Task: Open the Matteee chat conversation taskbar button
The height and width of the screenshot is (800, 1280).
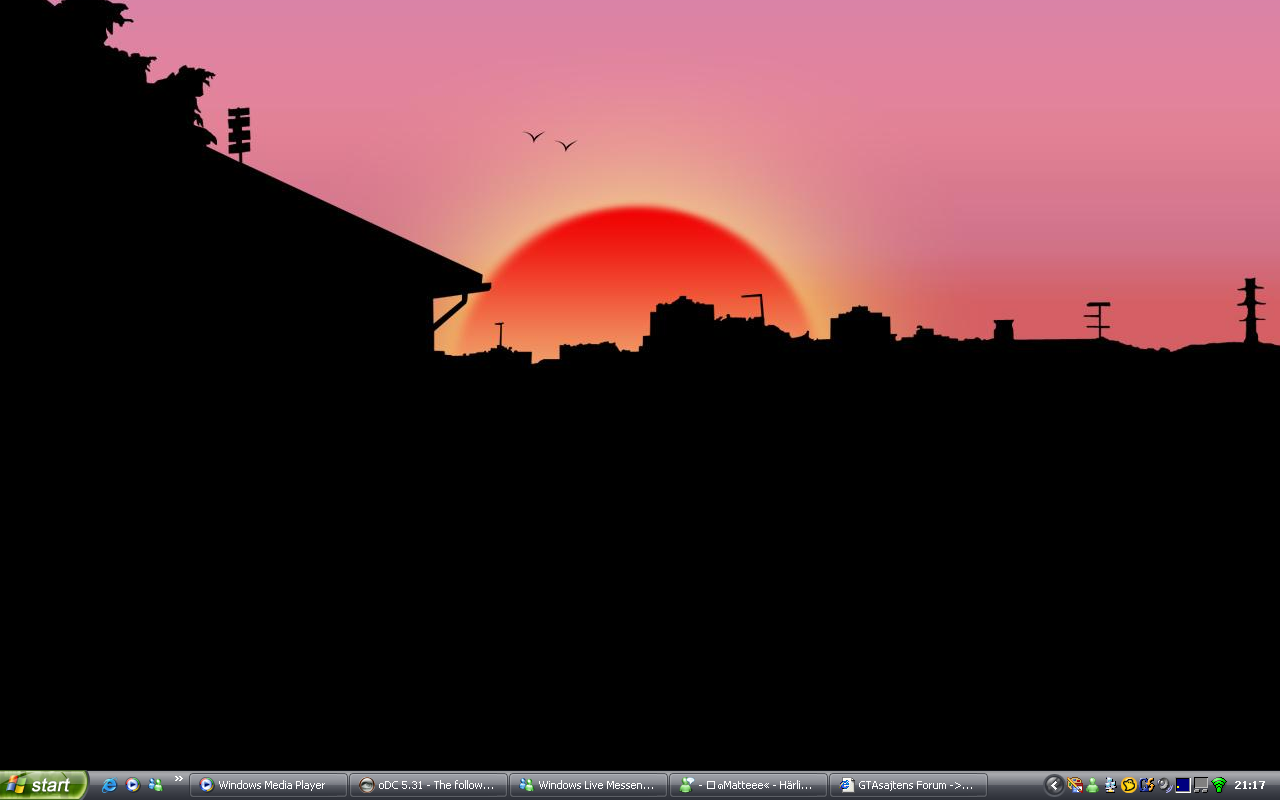Action: [x=748, y=785]
